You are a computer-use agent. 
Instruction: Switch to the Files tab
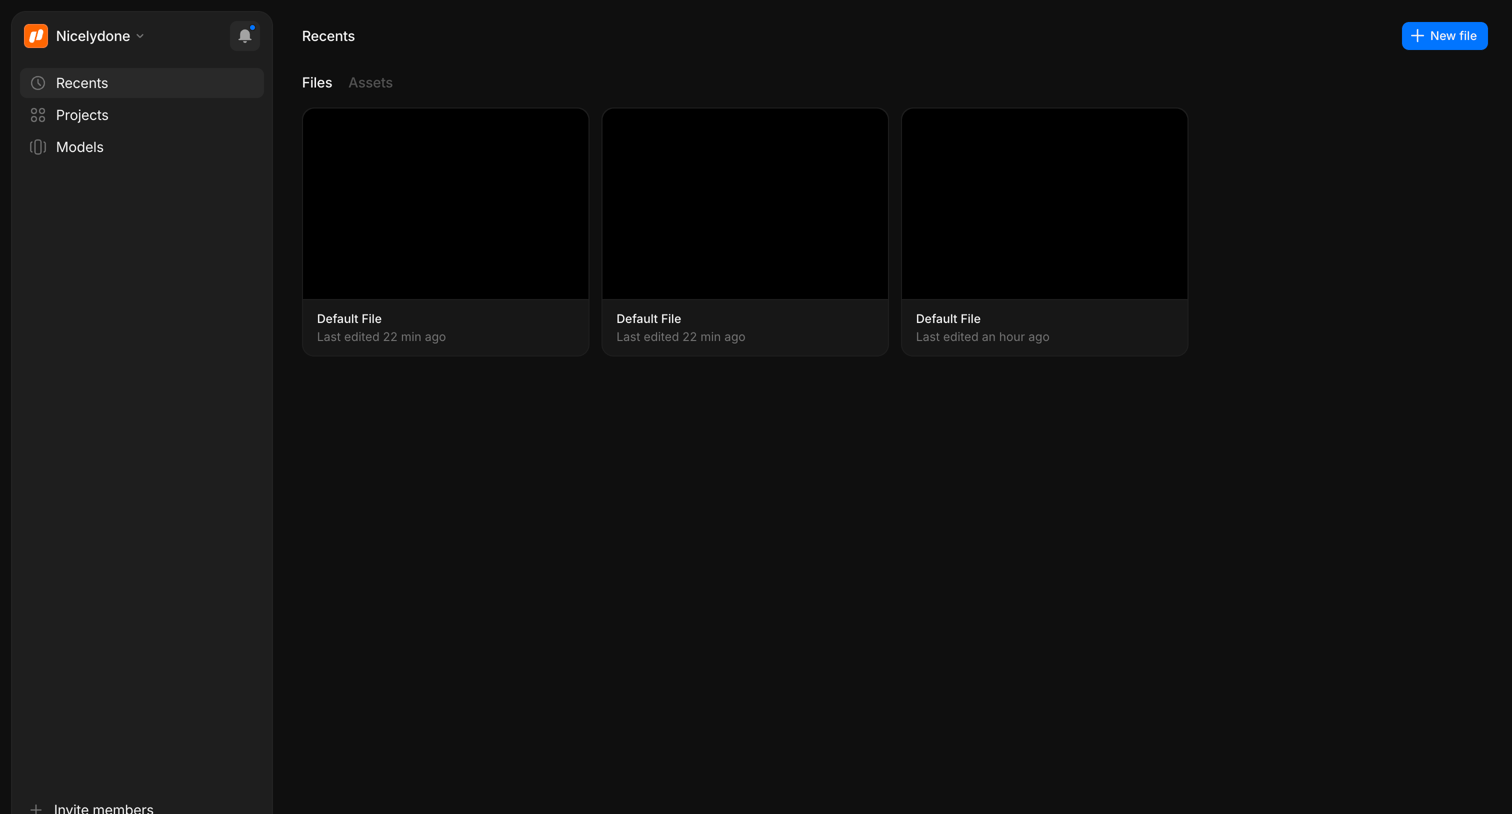point(317,83)
